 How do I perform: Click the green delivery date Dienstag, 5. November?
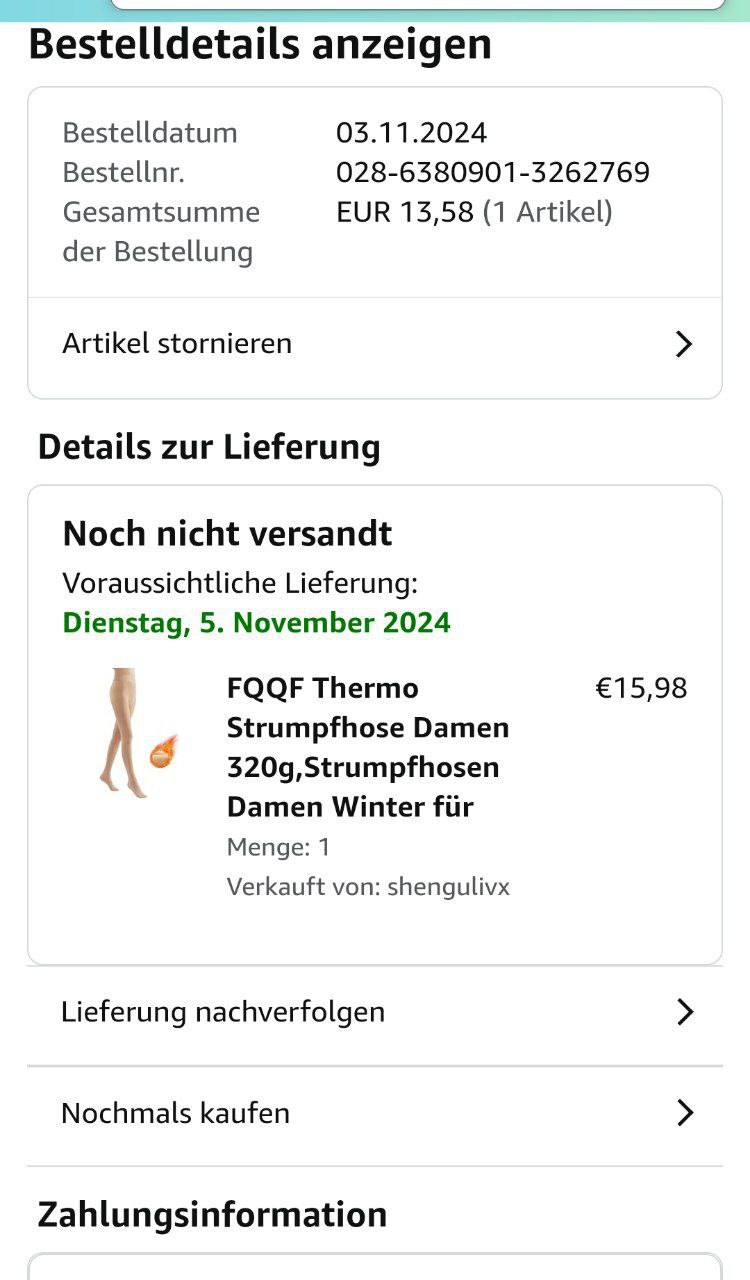pyautogui.click(x=256, y=623)
